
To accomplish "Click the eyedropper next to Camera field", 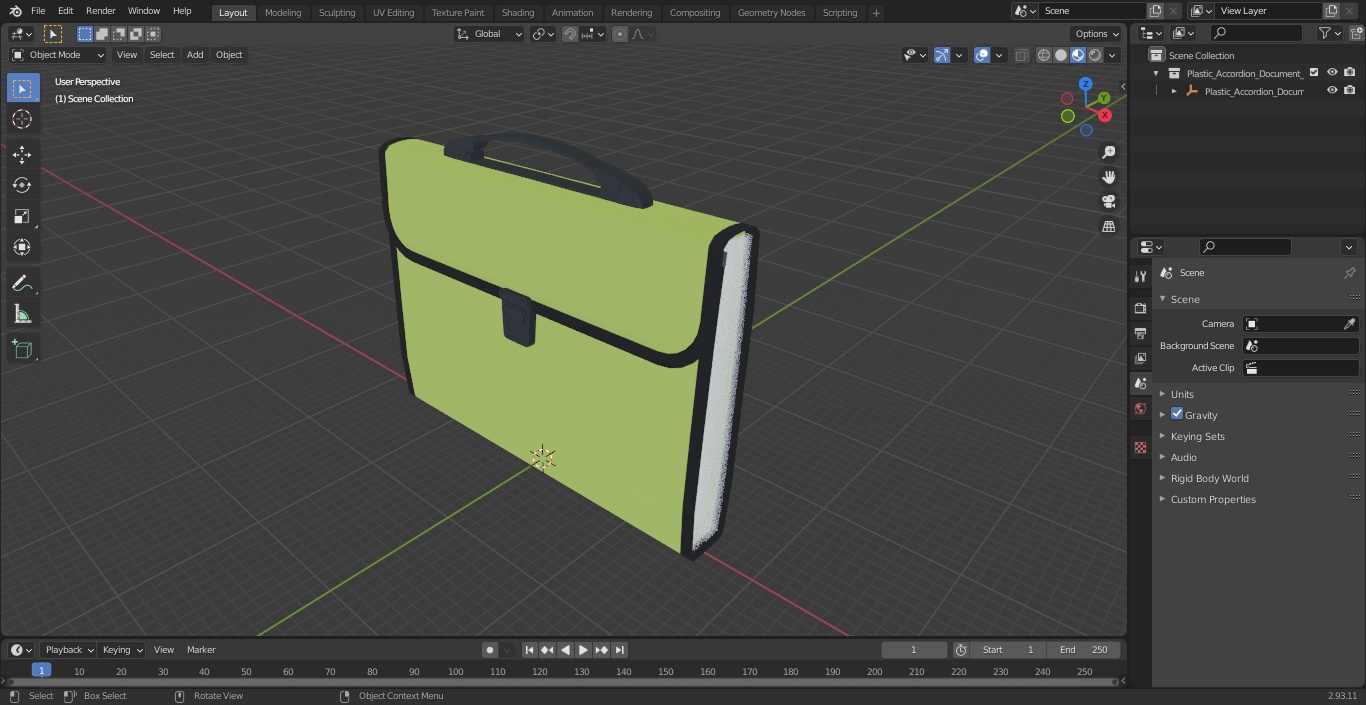I will pyautogui.click(x=1349, y=324).
